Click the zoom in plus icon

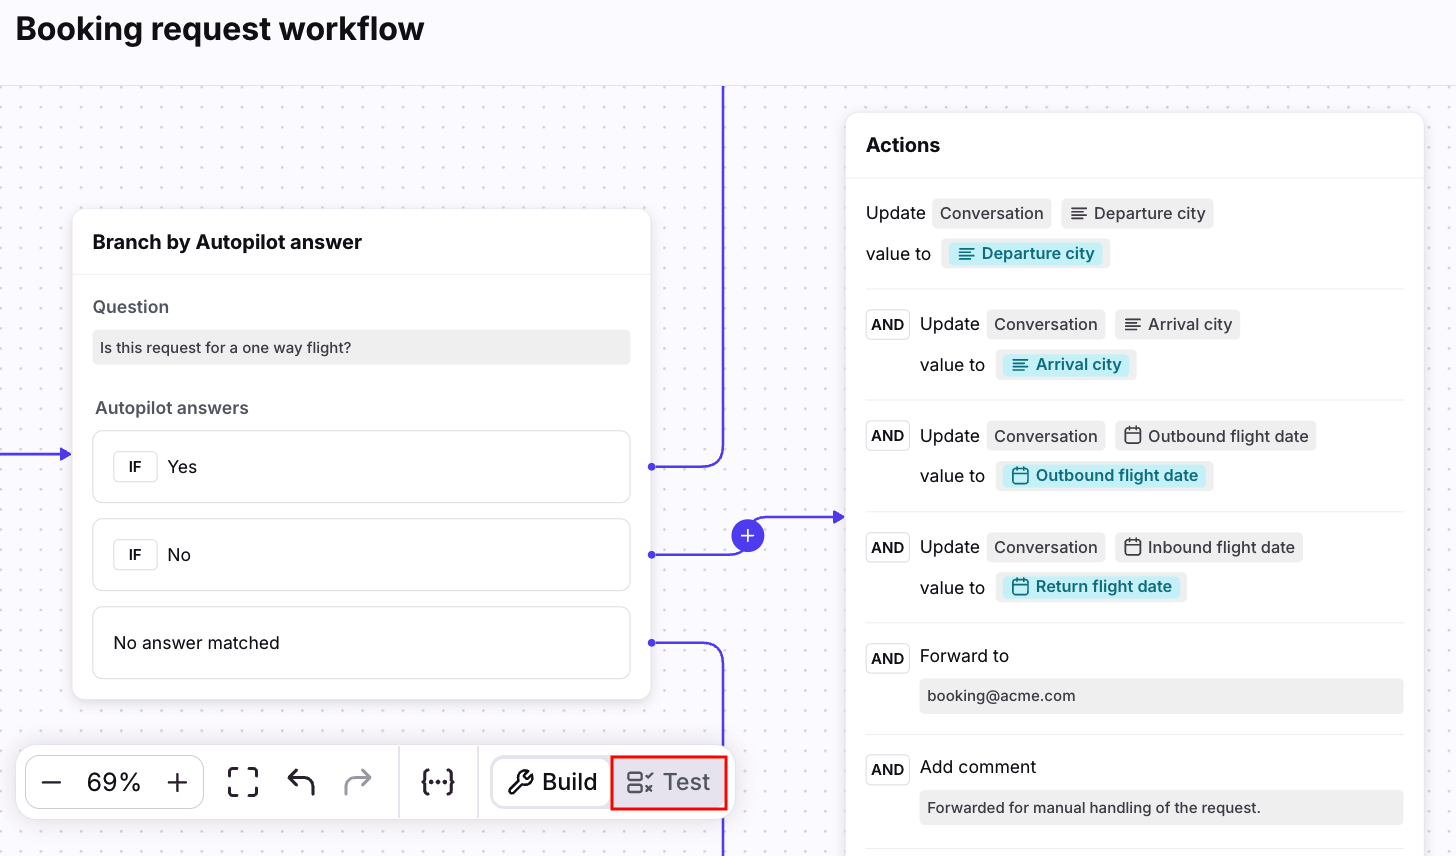click(177, 782)
